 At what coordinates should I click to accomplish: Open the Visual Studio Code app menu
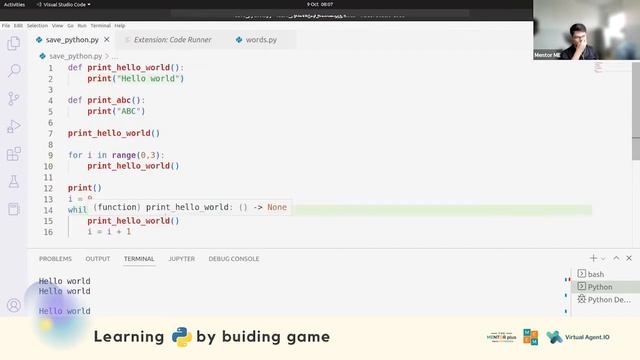[63, 4]
